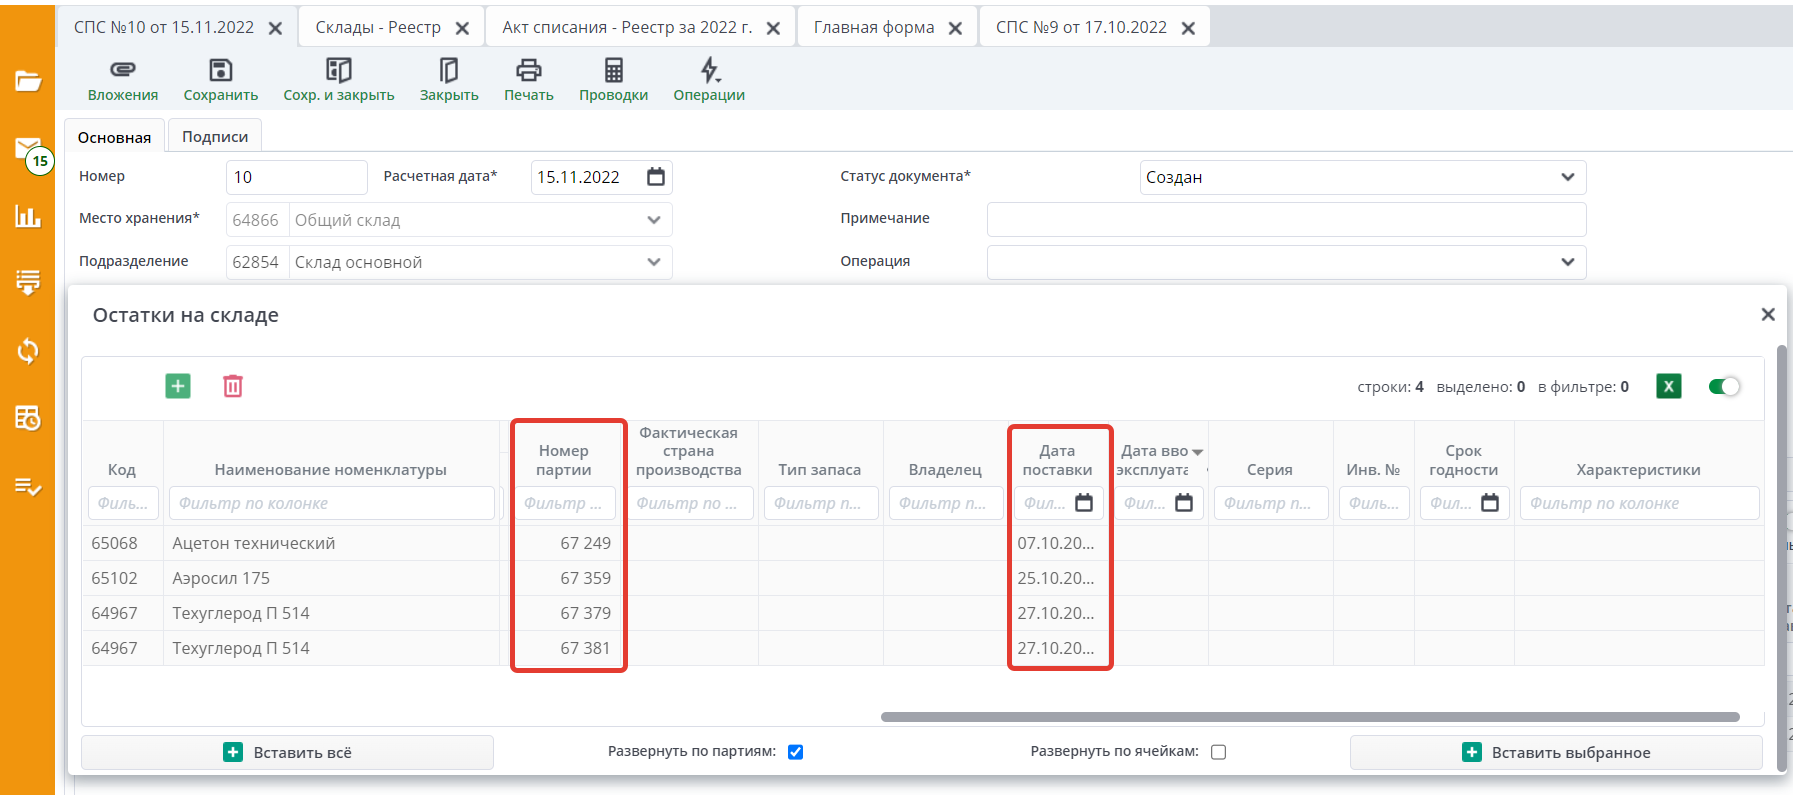1793x795 pixels.
Task: Open the Операции lightning icon
Action: click(709, 70)
